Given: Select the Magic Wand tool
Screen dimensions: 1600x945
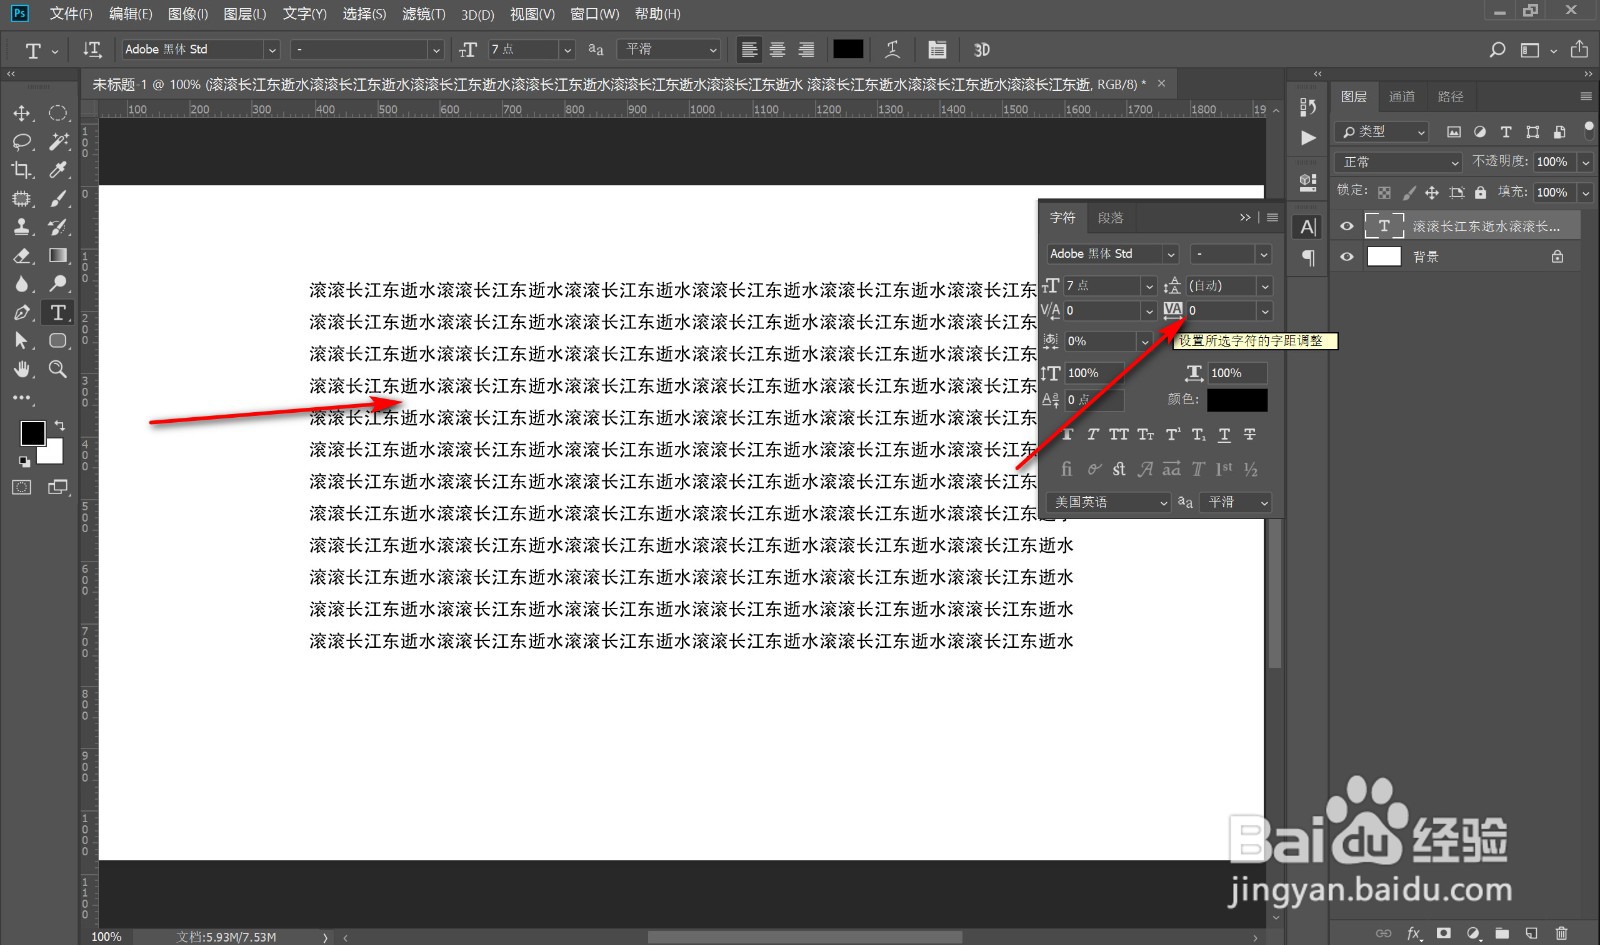Looking at the screenshot, I should [x=58, y=141].
